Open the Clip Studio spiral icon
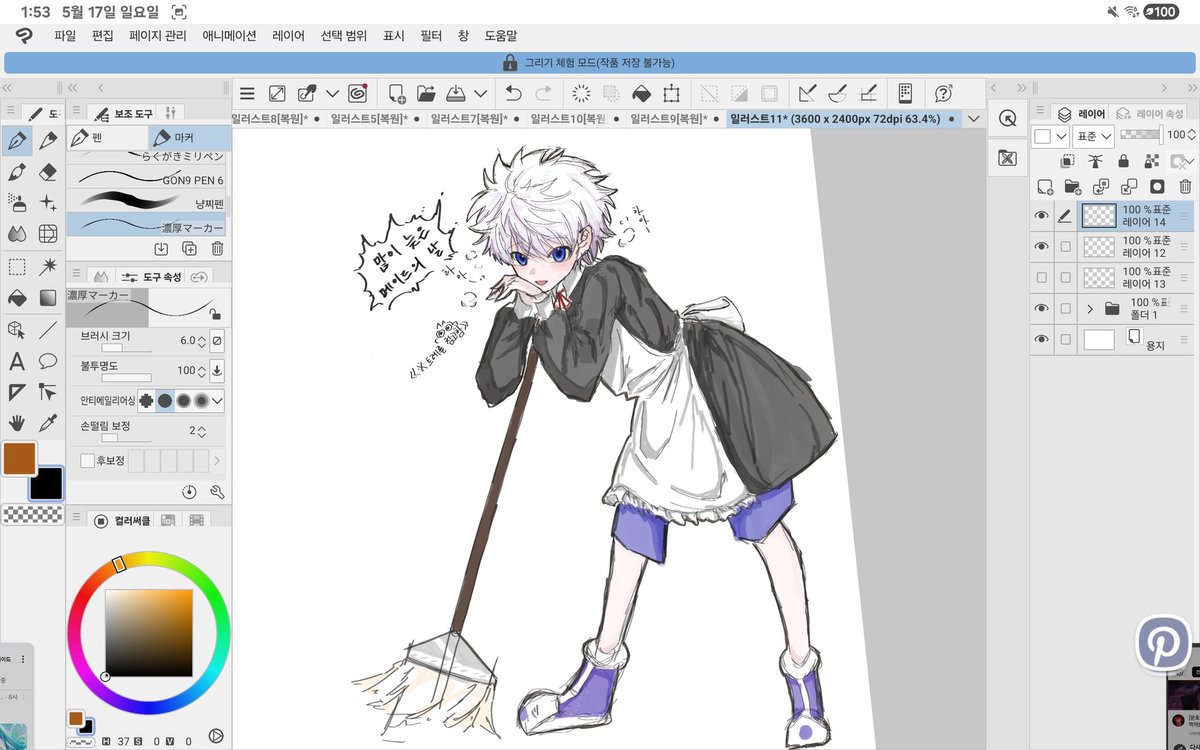 (358, 93)
